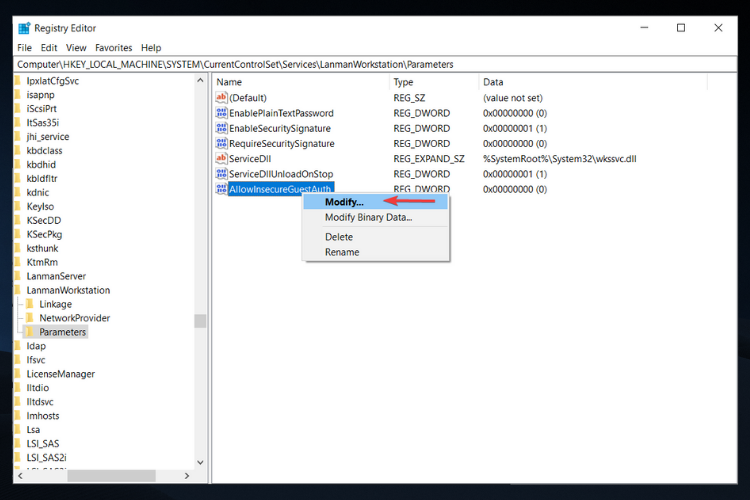Select the KSecPkg key
This screenshot has width=750, height=500.
coord(44,234)
